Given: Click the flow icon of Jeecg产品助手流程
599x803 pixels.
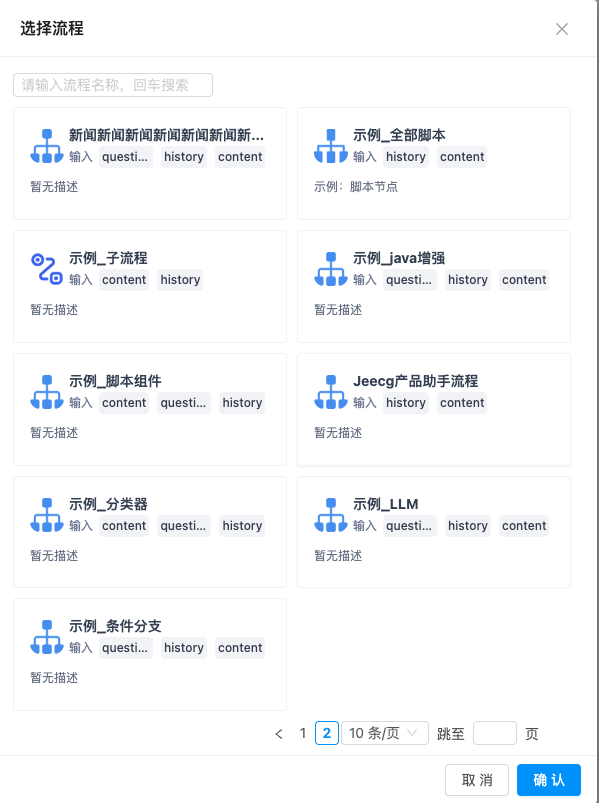Looking at the screenshot, I should click(x=331, y=392).
